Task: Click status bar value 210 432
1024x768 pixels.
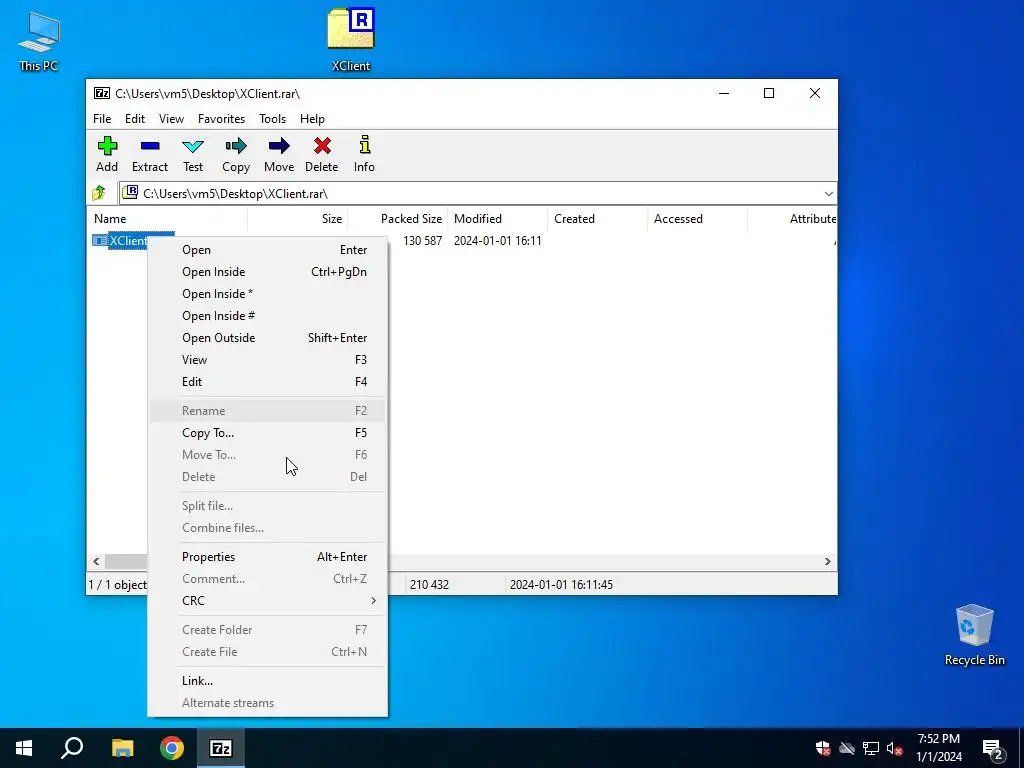Action: 429,584
